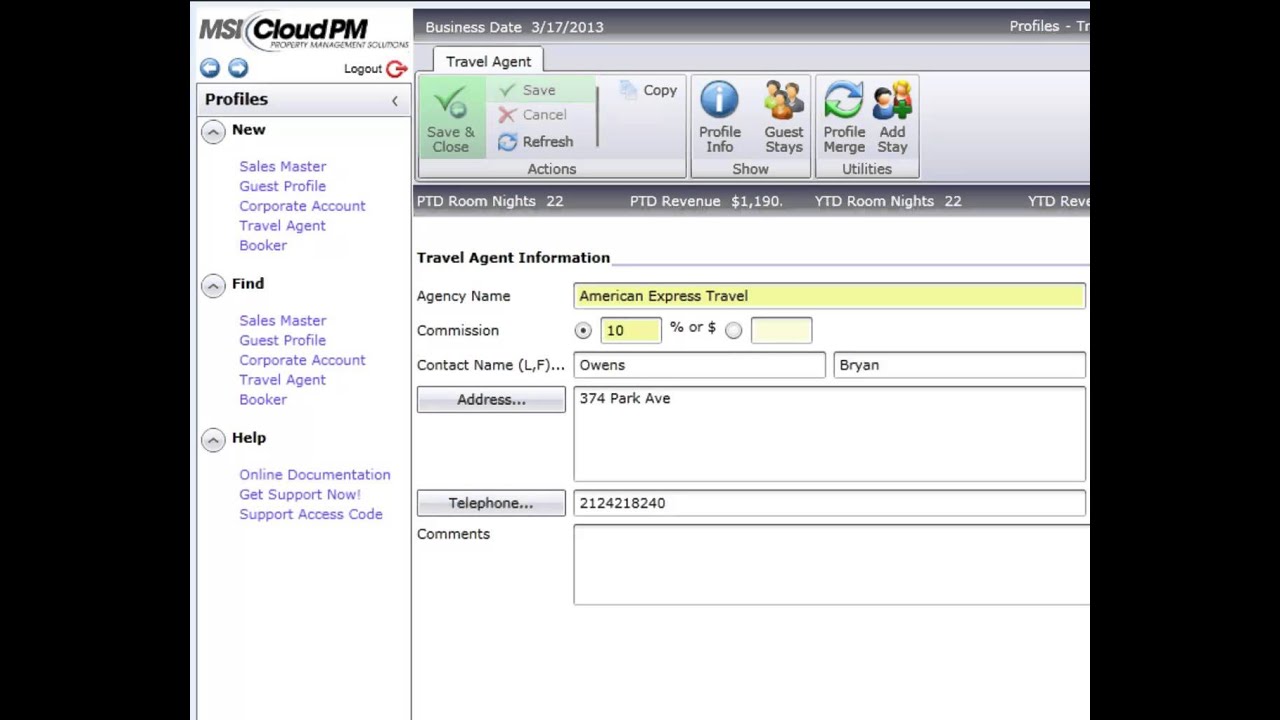1280x720 pixels.
Task: Refresh the travel agent profile
Action: click(x=536, y=142)
